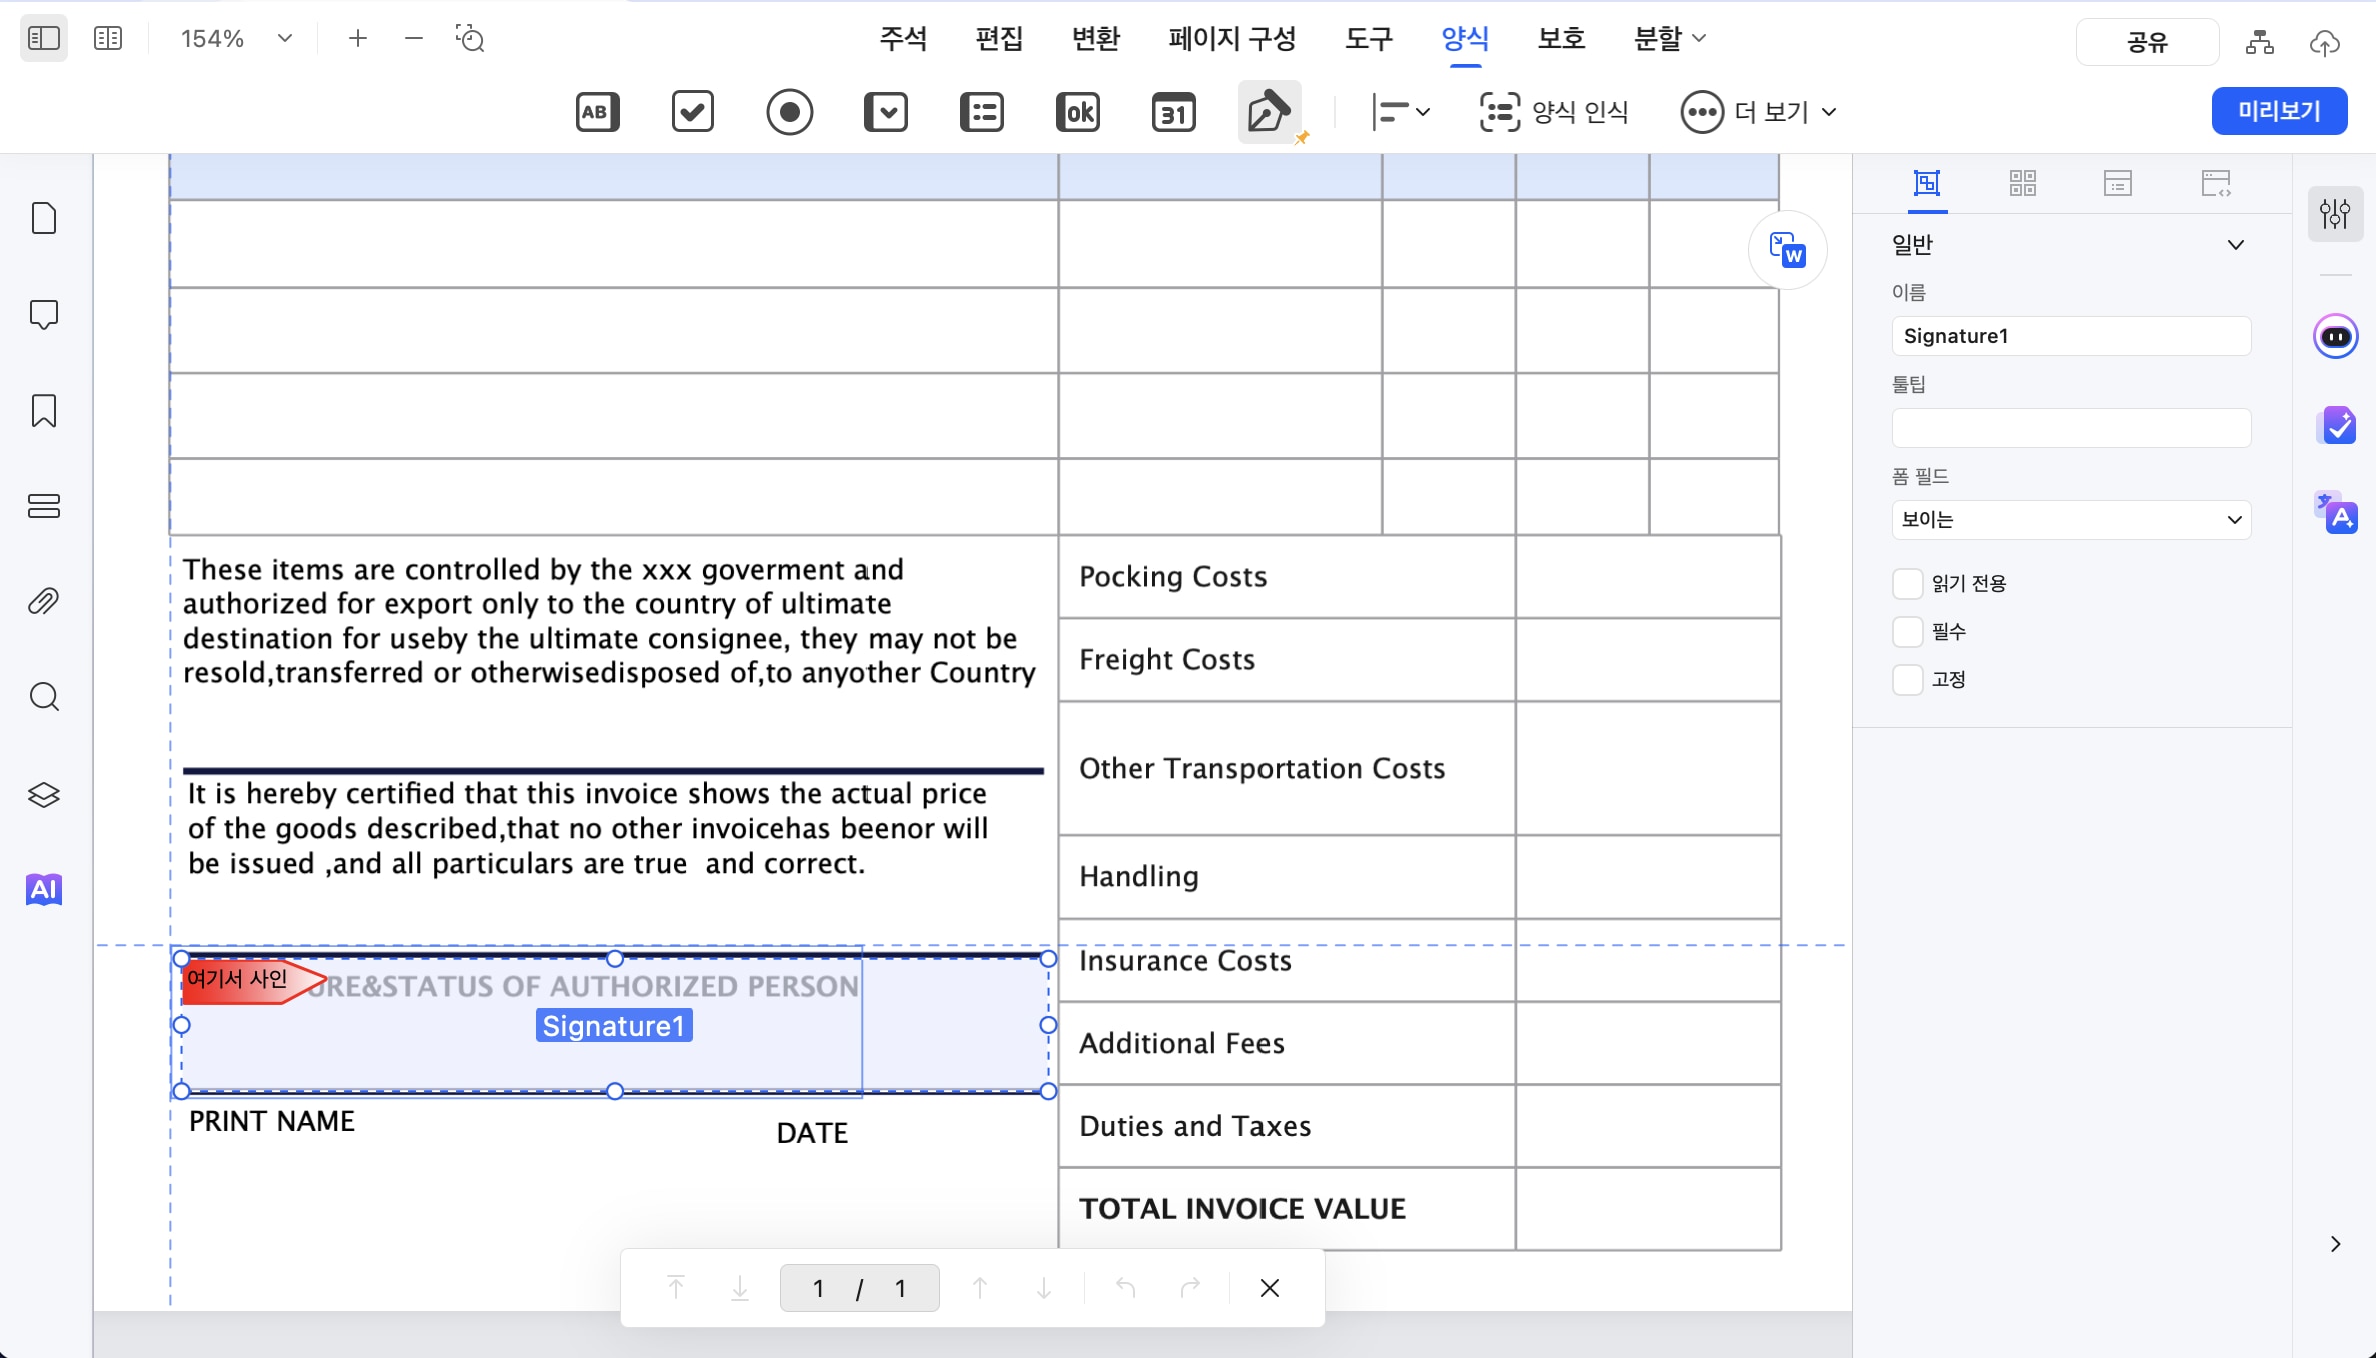
Task: Select the text field (AB) form tool
Action: pyautogui.click(x=597, y=112)
